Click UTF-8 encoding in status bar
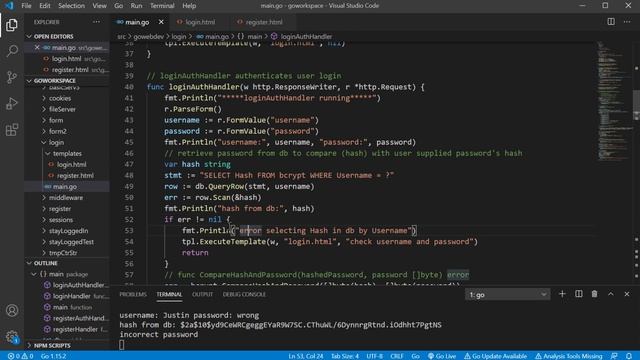This screenshot has width=640, height=360. 374,356
